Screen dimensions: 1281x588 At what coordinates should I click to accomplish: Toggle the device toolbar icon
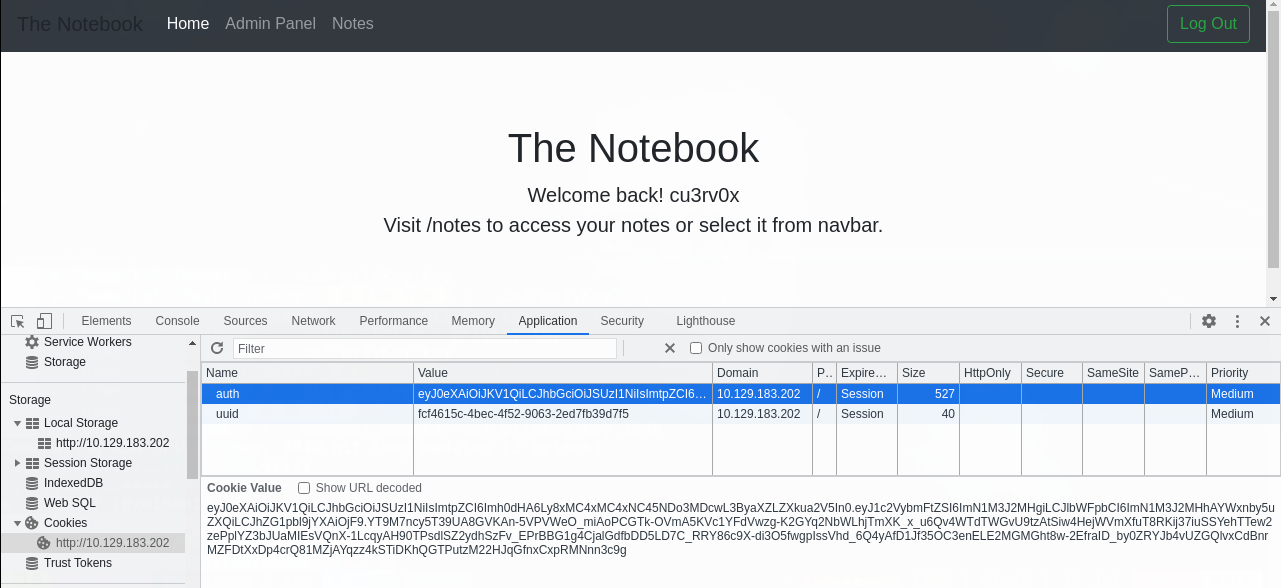click(x=44, y=321)
